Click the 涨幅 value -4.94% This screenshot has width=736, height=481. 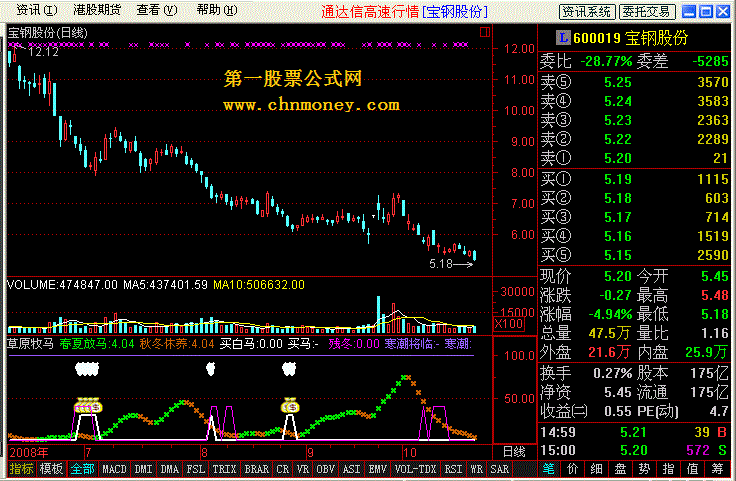click(610, 314)
